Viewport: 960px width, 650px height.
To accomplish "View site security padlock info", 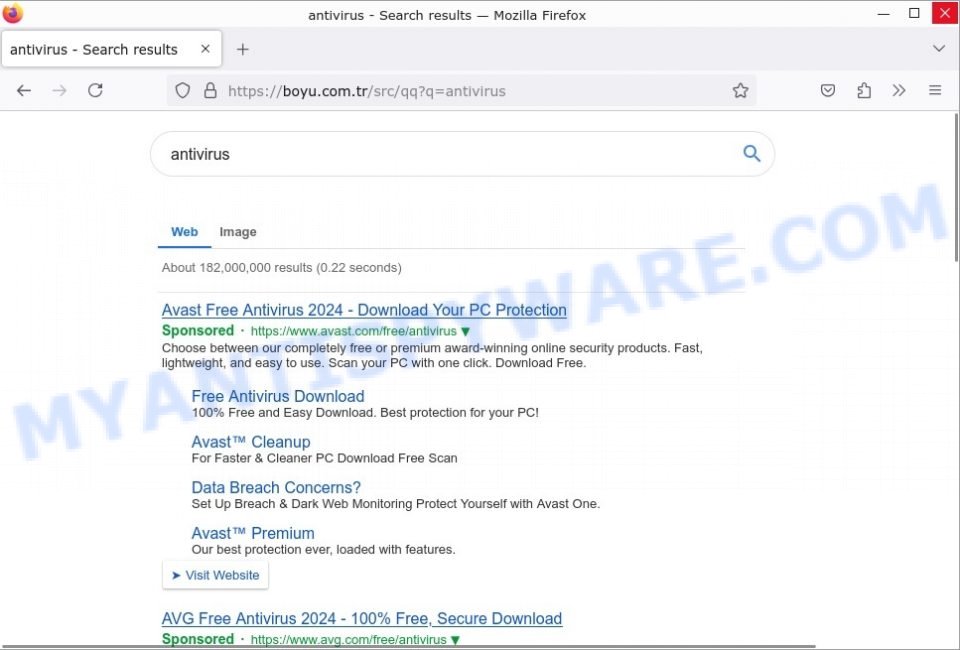I will coord(210,91).
